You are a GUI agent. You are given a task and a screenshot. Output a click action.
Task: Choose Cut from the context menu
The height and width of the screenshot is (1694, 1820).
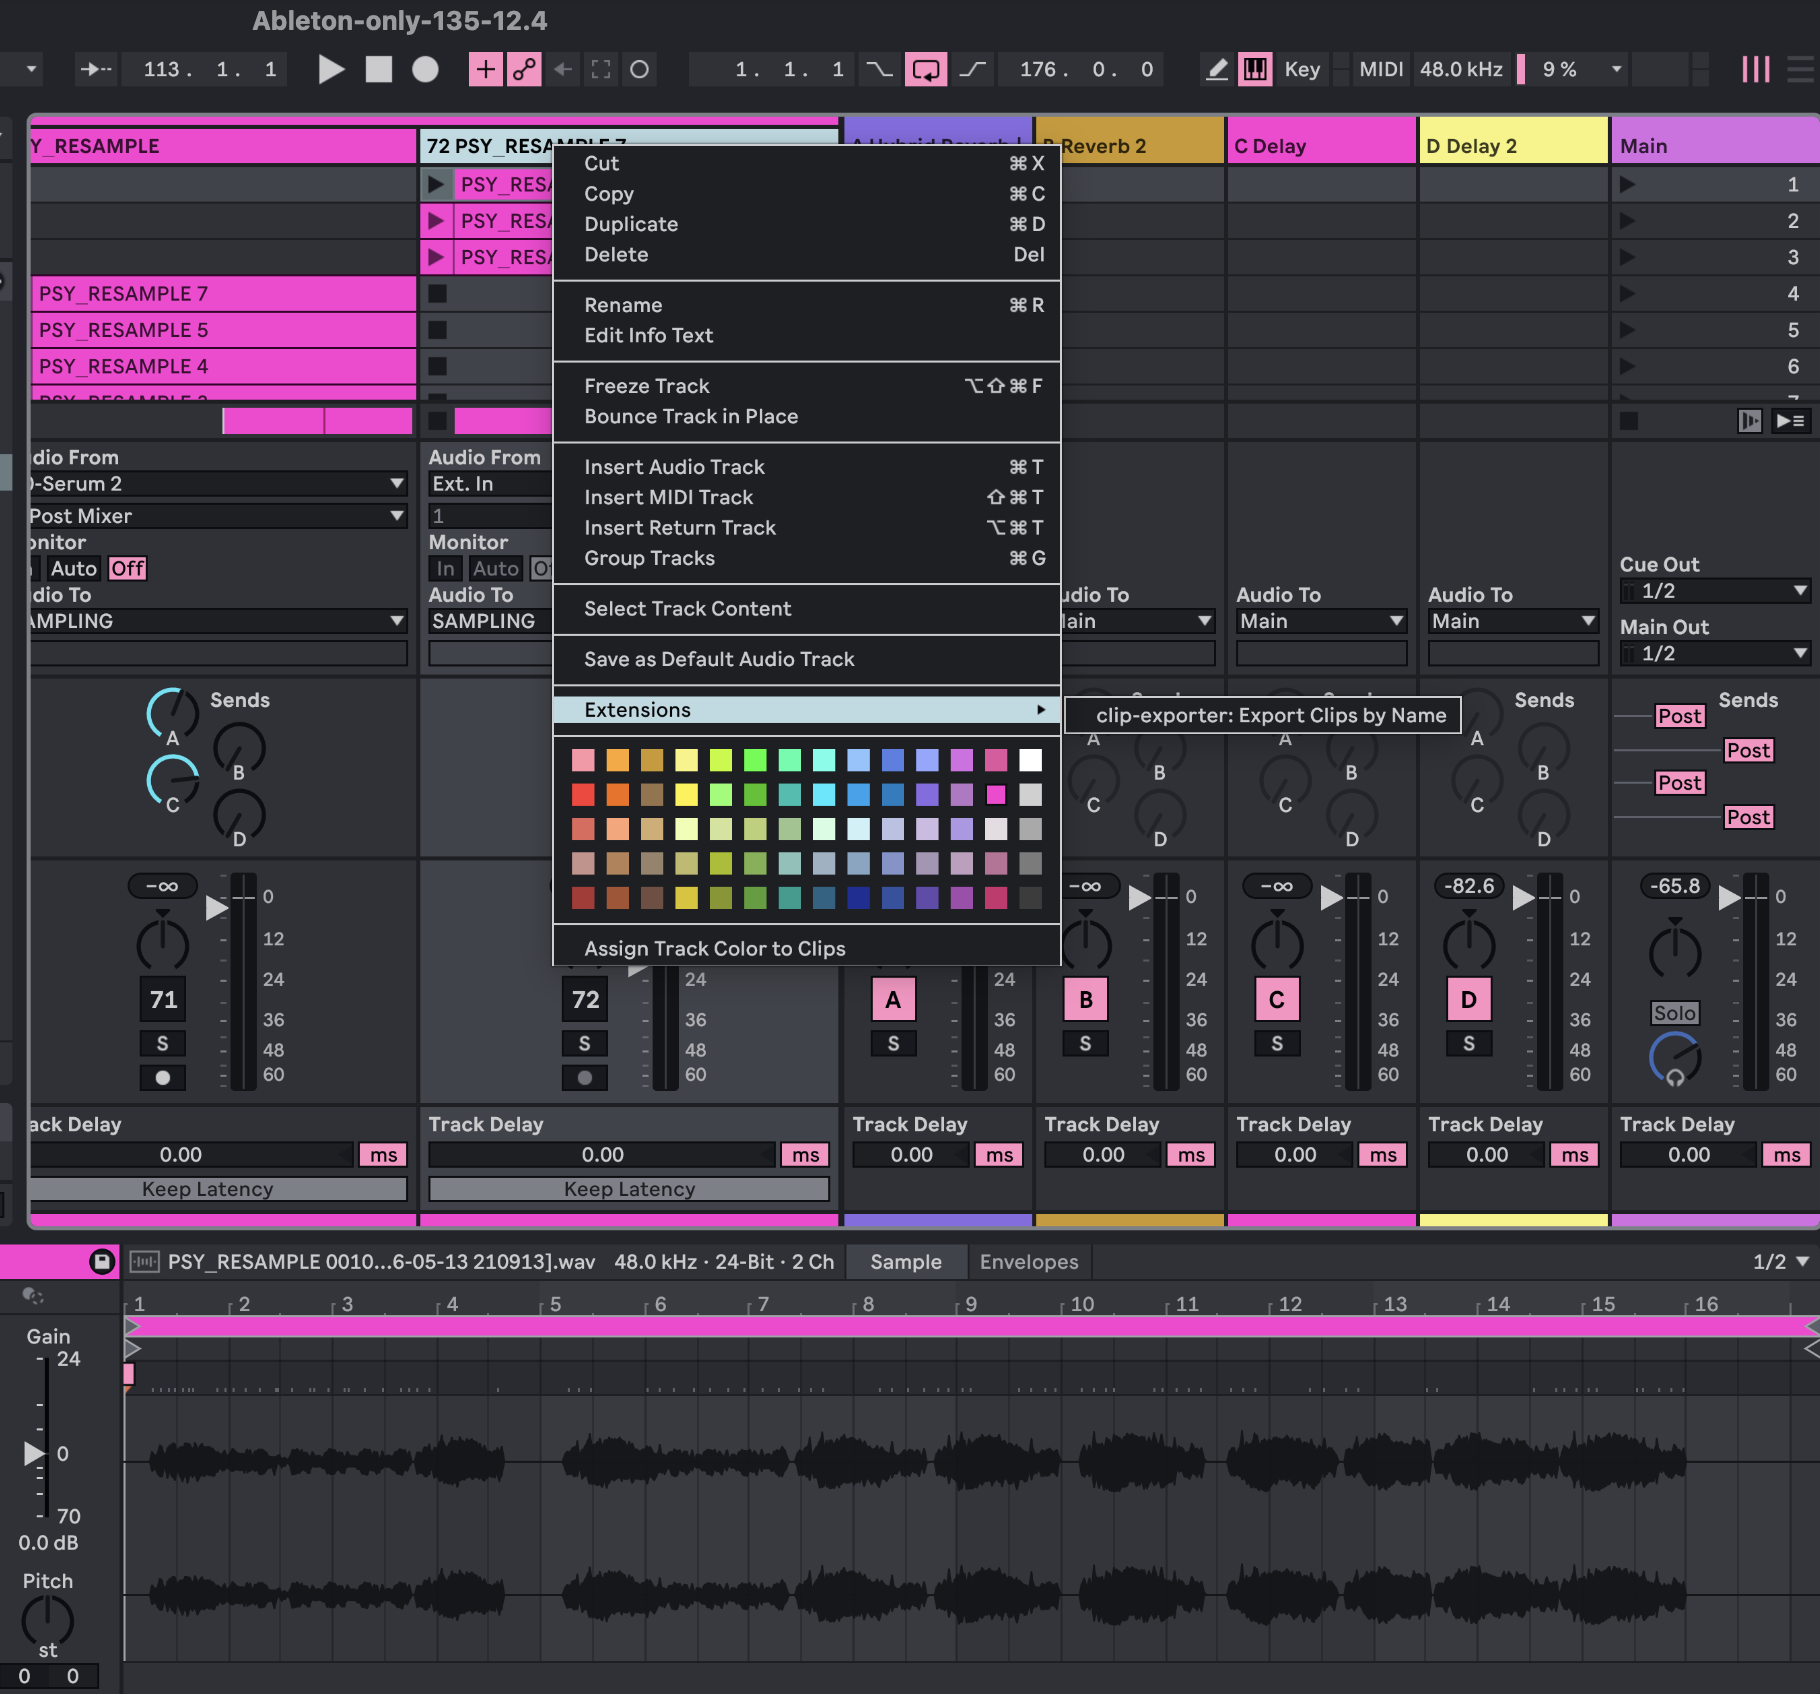(807, 163)
